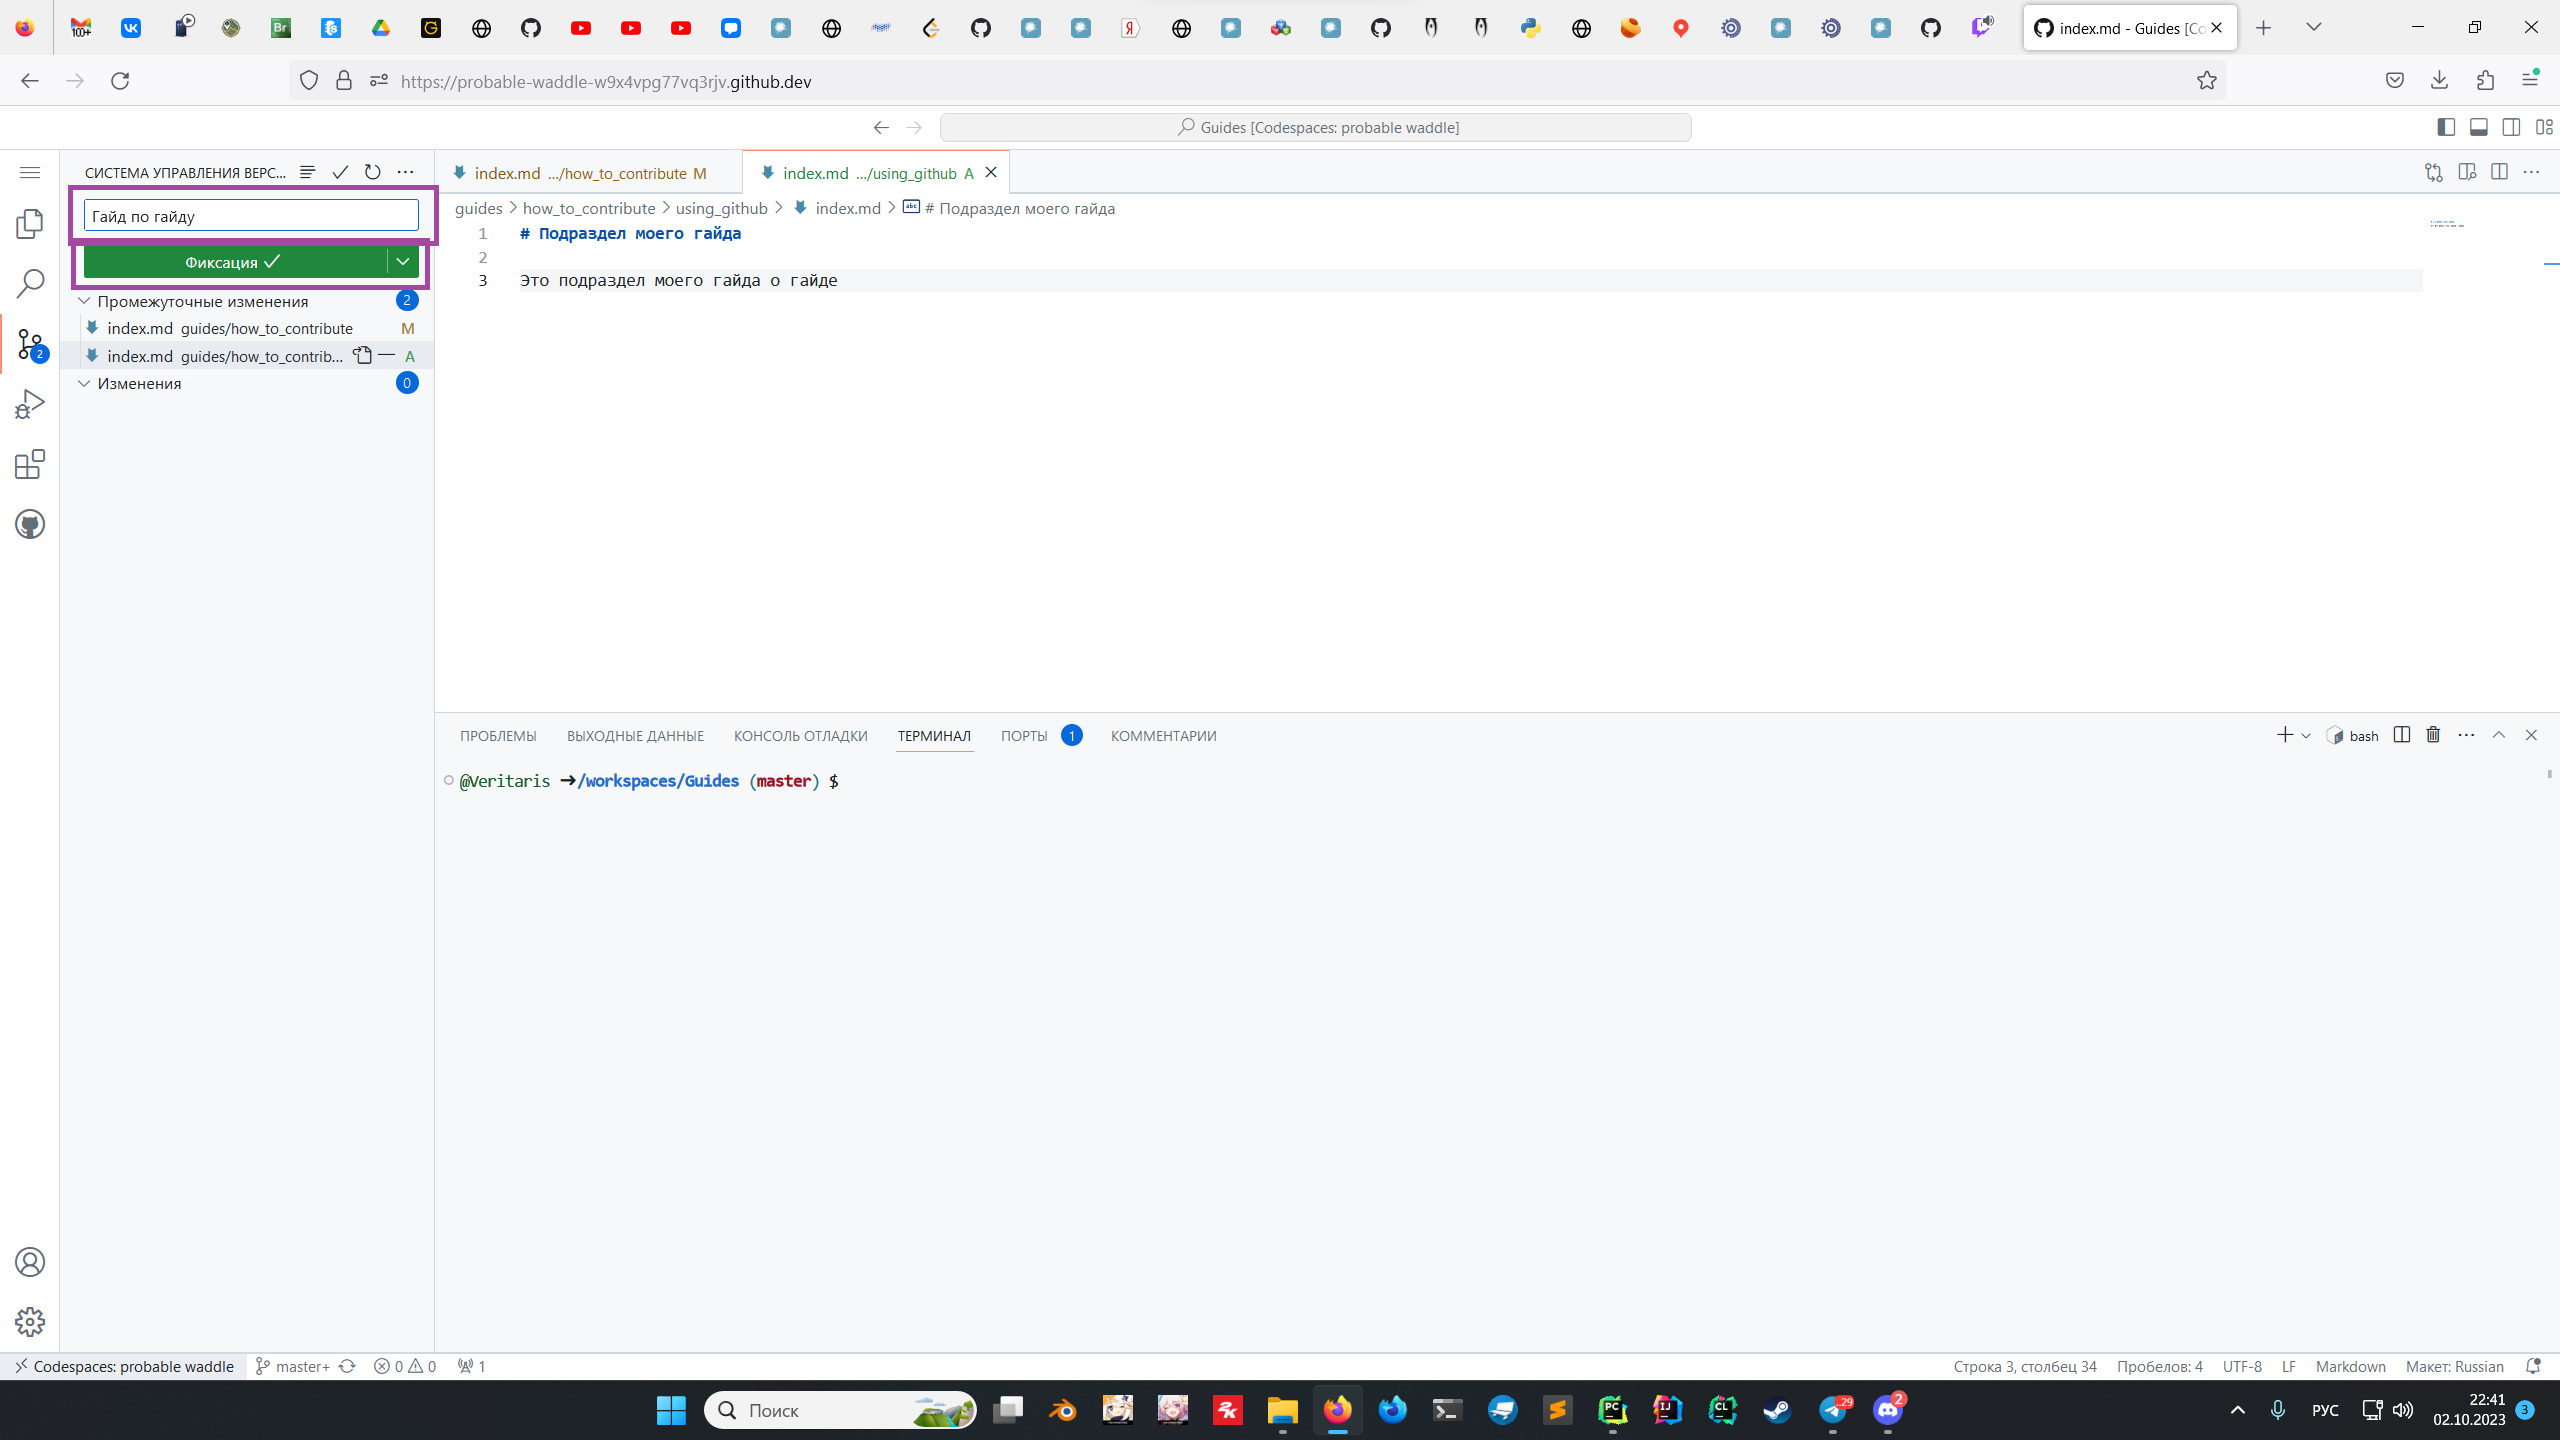Open Manage settings gear icon
2560x1440 pixels.
coord(30,1322)
